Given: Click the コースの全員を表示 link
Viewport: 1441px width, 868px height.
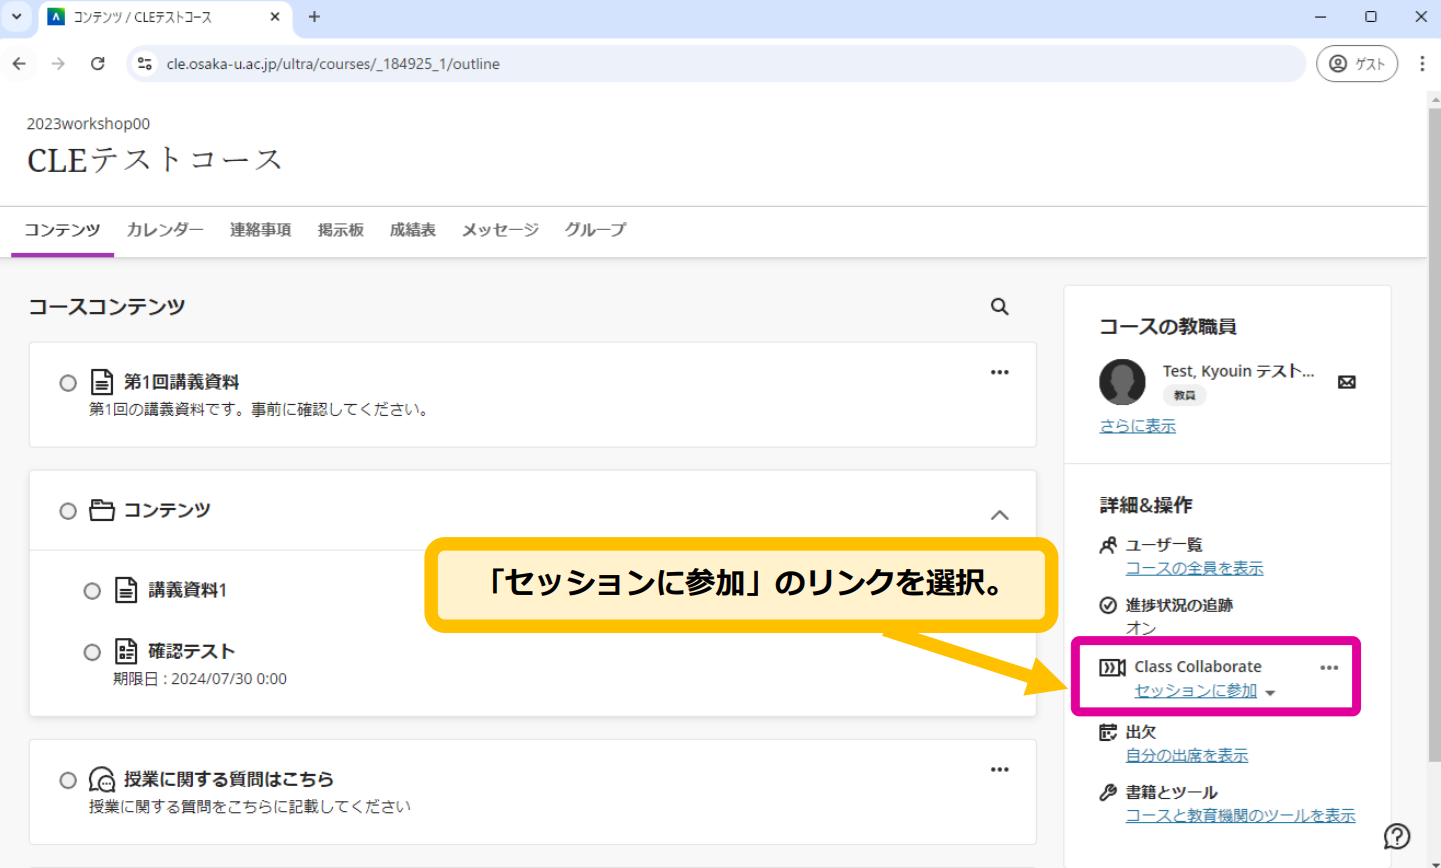Looking at the screenshot, I should [x=1194, y=568].
